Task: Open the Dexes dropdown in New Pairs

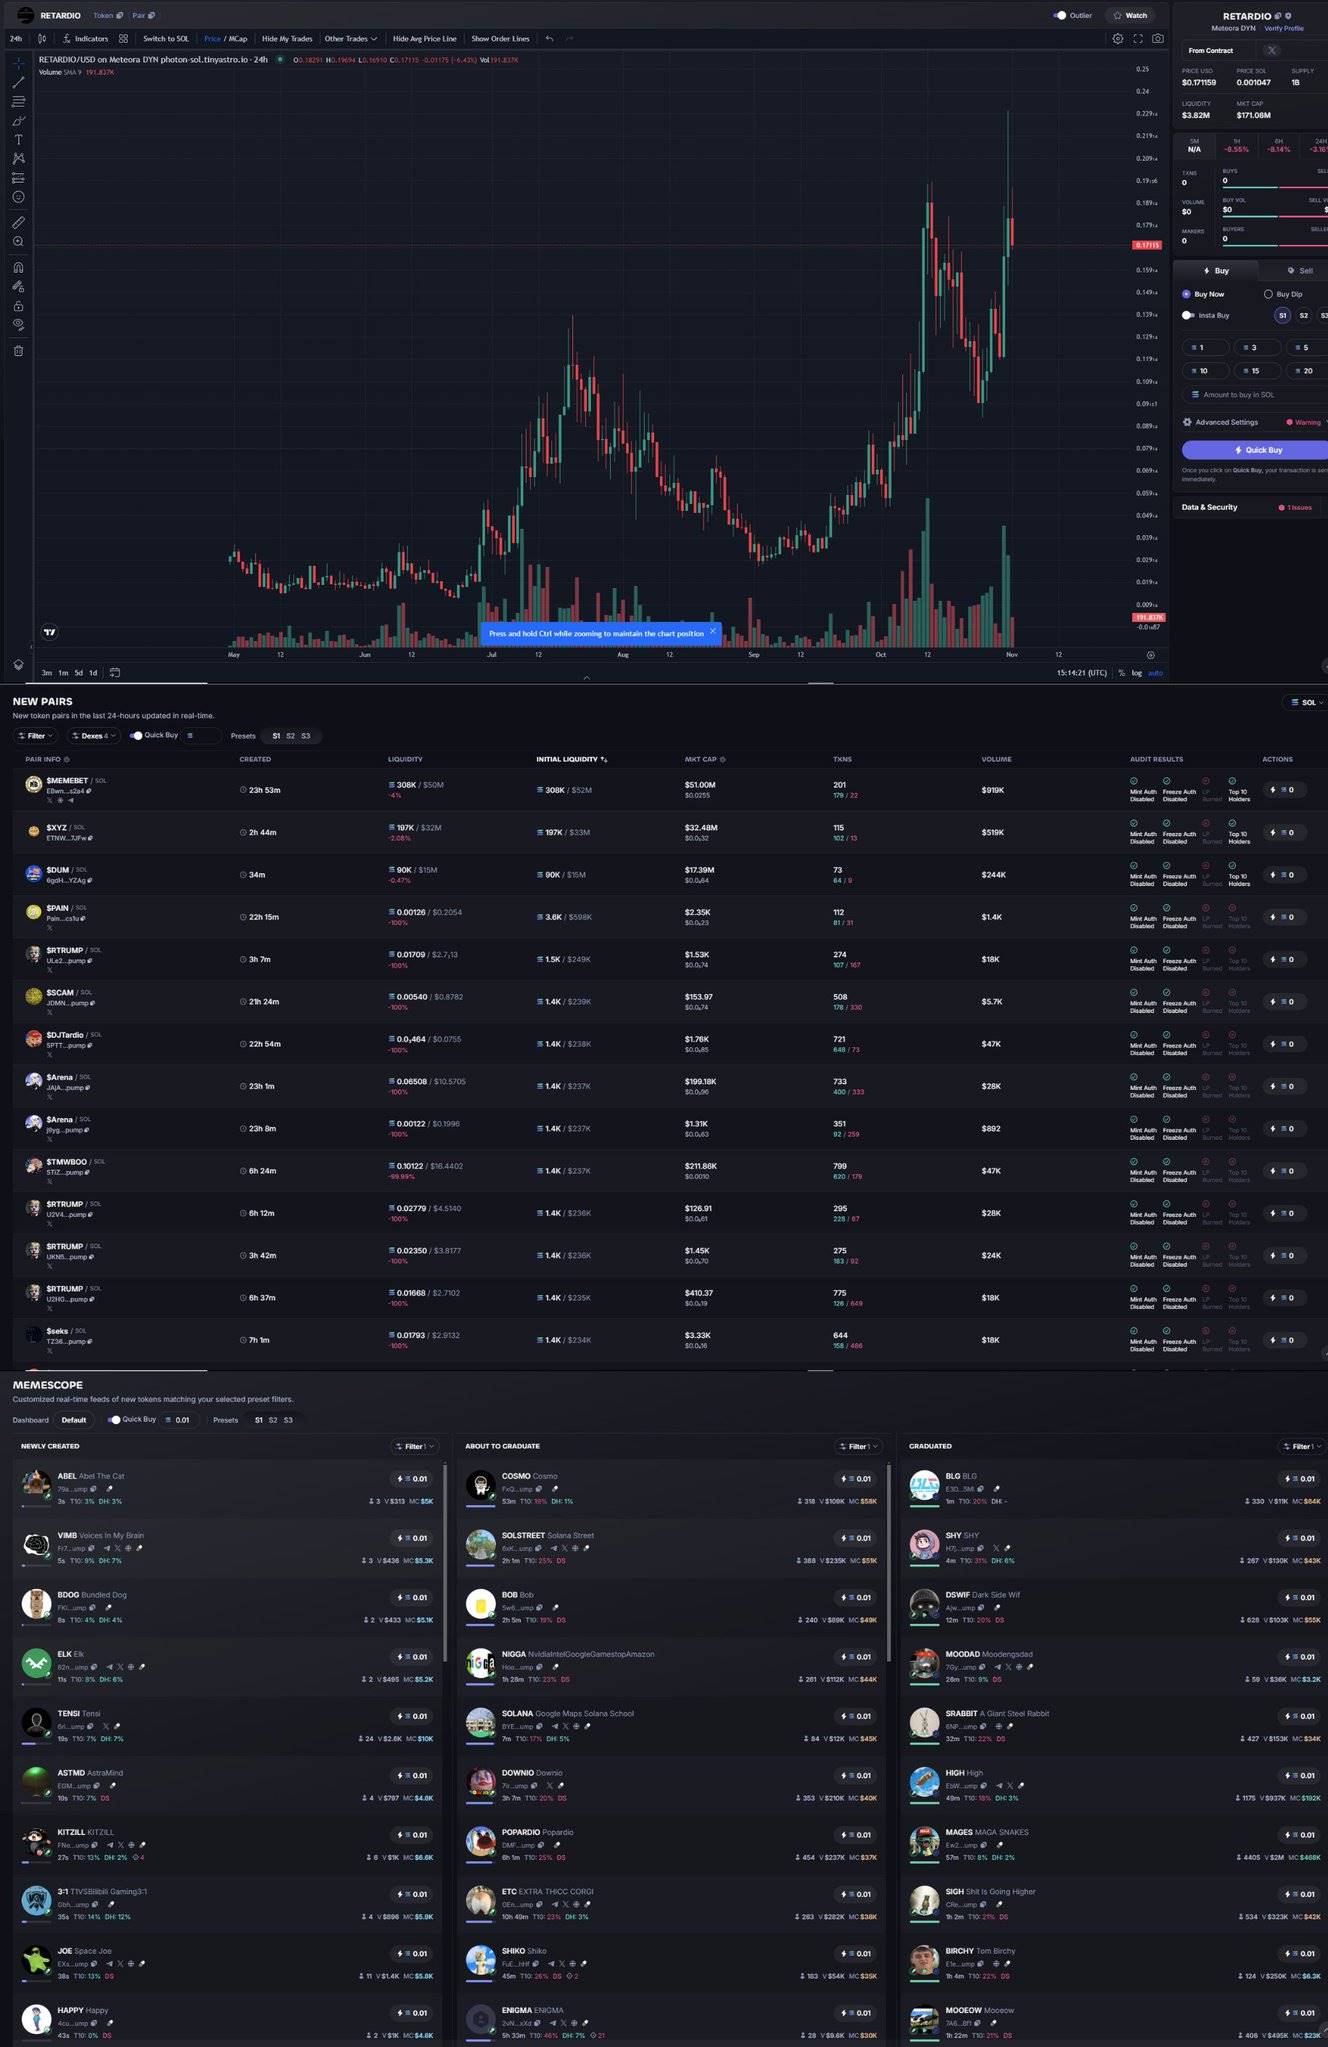Action: click(x=94, y=736)
